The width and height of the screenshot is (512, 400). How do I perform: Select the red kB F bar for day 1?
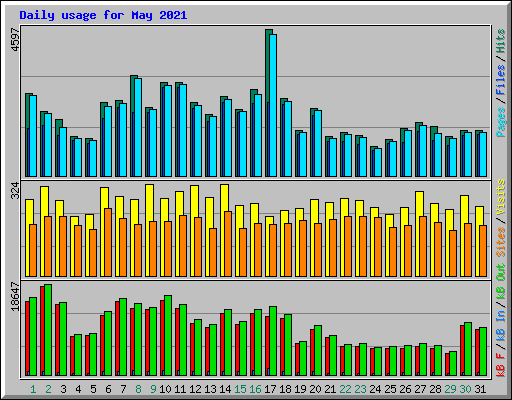tap(27, 338)
